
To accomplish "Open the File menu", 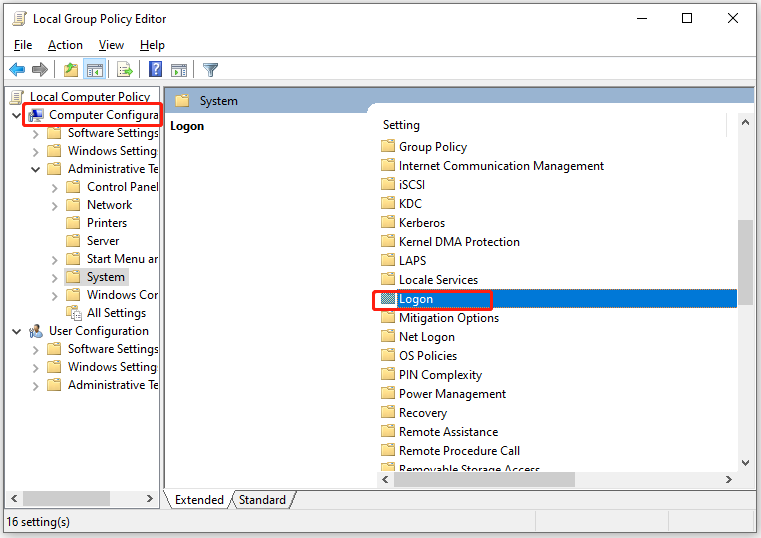I will [23, 45].
